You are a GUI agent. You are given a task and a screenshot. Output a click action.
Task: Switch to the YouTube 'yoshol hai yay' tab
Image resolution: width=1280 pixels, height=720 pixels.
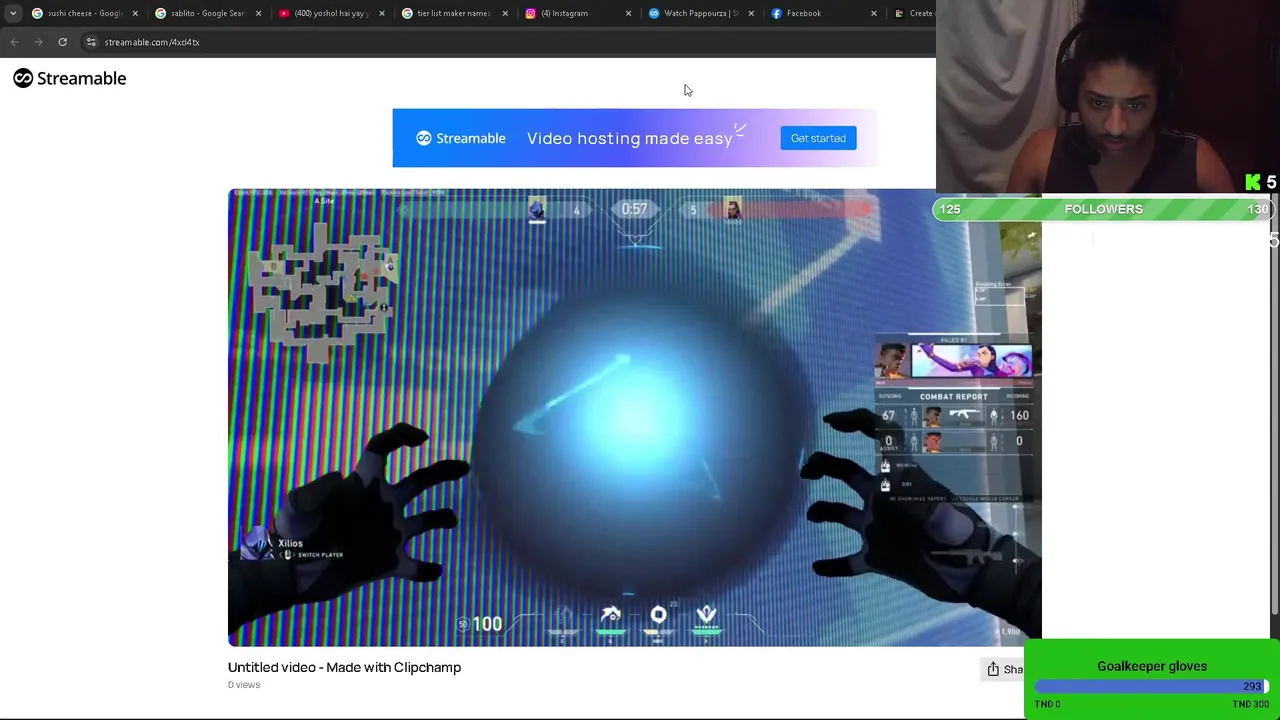pos(330,13)
